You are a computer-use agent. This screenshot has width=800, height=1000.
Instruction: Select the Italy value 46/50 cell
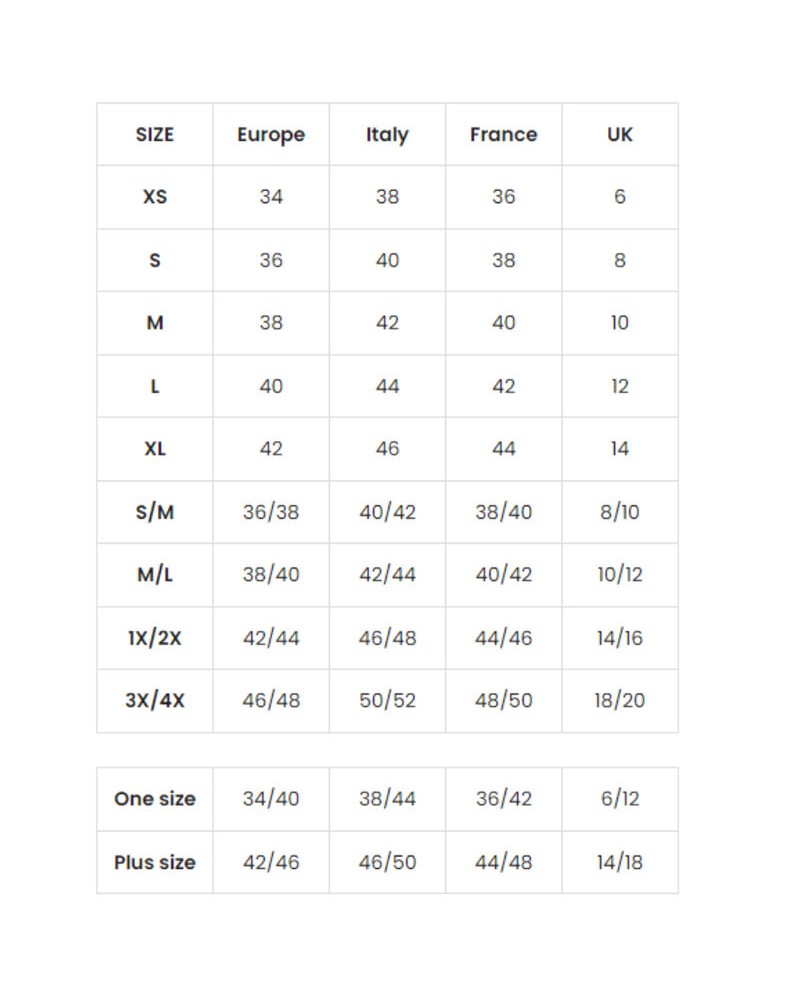[x=387, y=862]
